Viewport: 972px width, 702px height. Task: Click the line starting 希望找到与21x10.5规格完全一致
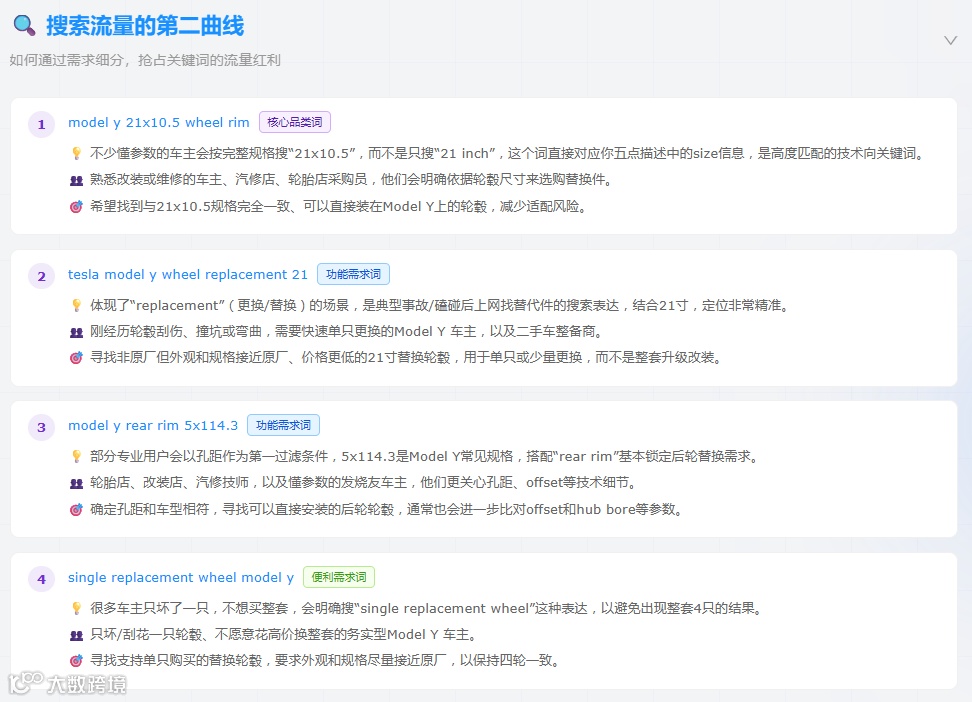point(339,207)
